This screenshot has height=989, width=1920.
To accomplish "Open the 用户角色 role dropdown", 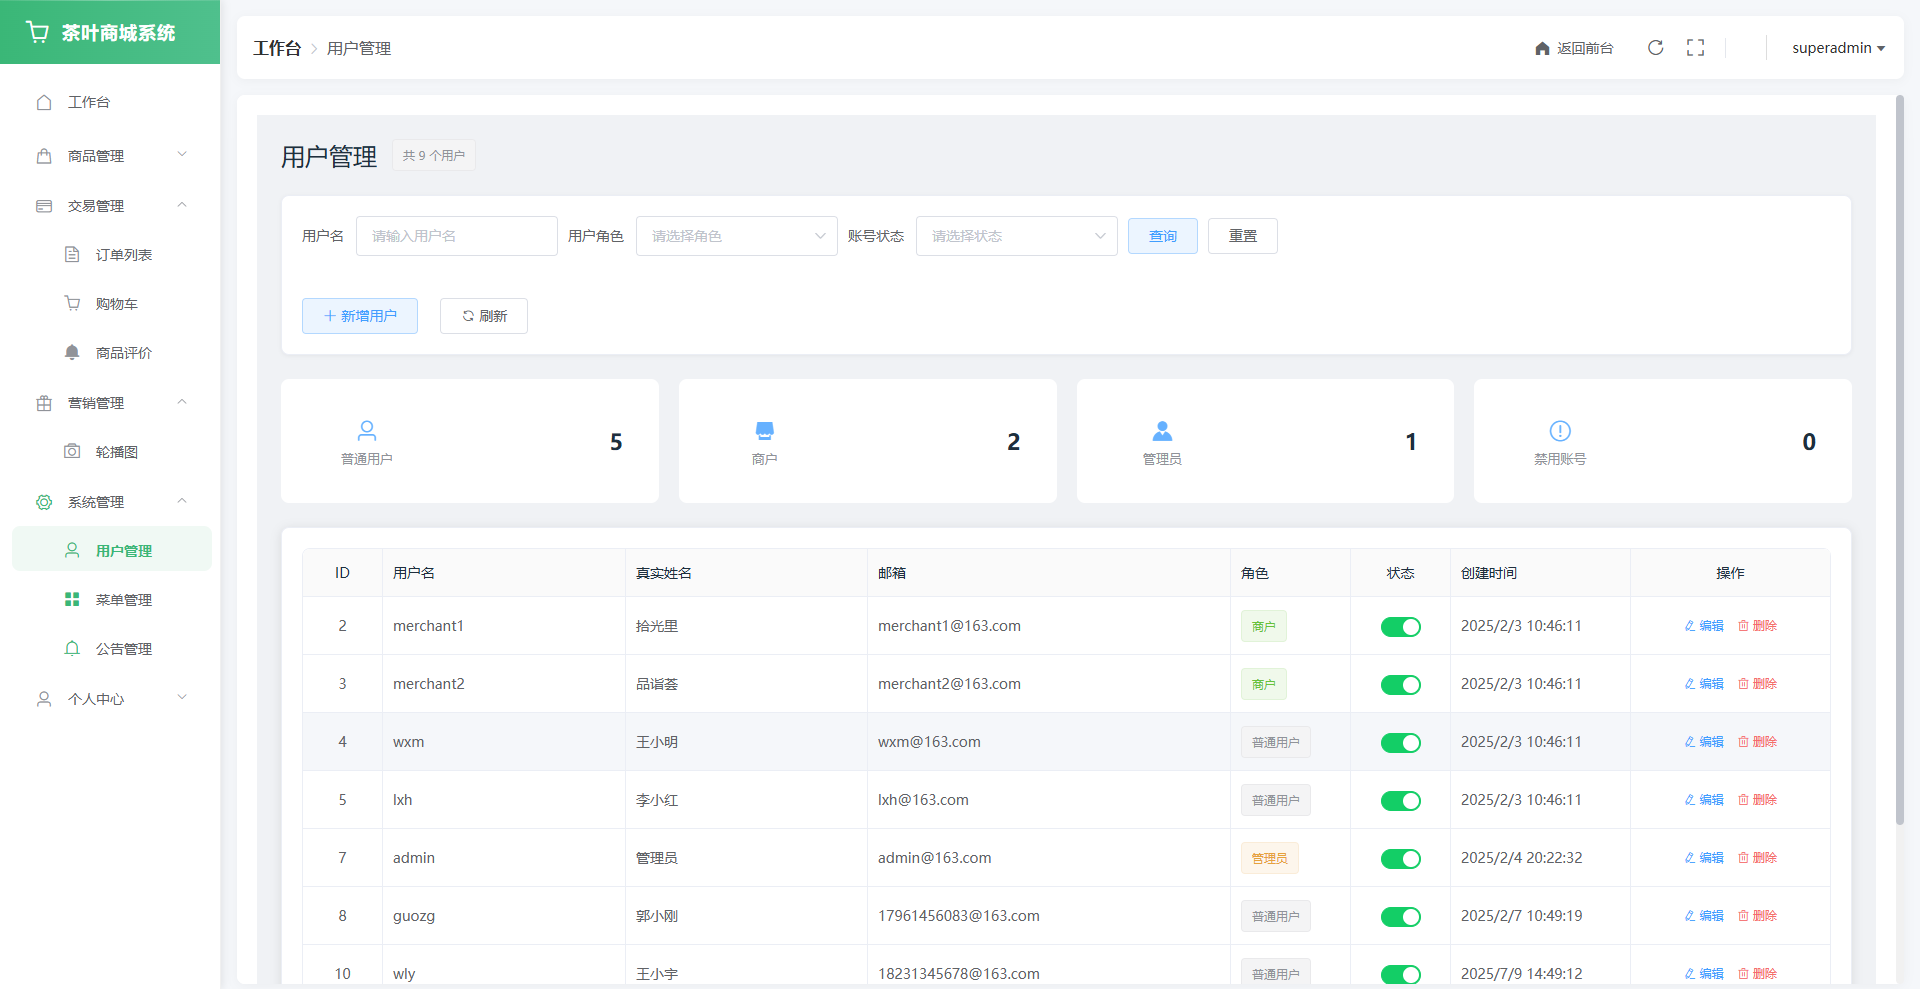I will tap(736, 236).
